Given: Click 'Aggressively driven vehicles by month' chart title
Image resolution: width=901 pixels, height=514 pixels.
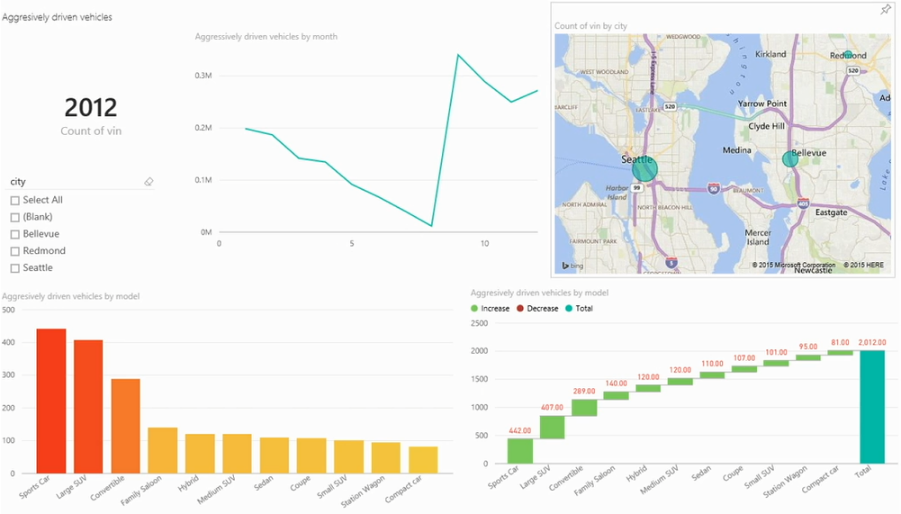Looking at the screenshot, I should (266, 36).
